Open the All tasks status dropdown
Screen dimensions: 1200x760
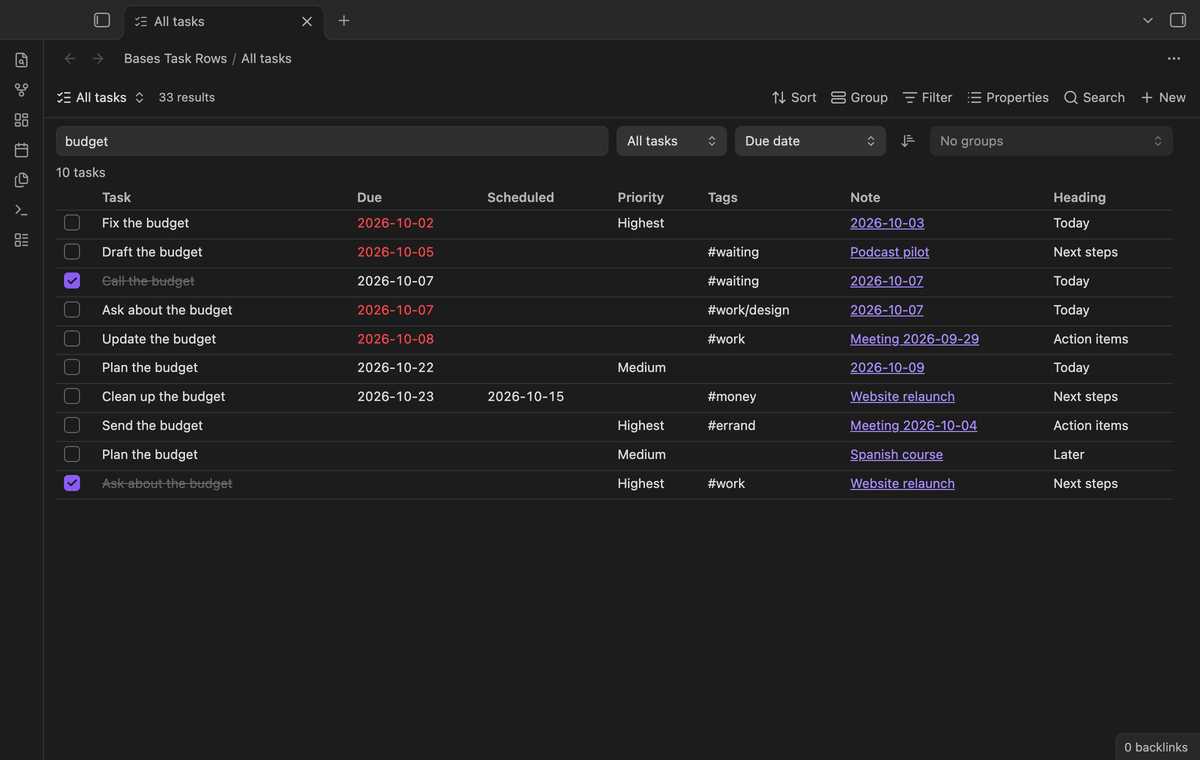pyautogui.click(x=671, y=141)
